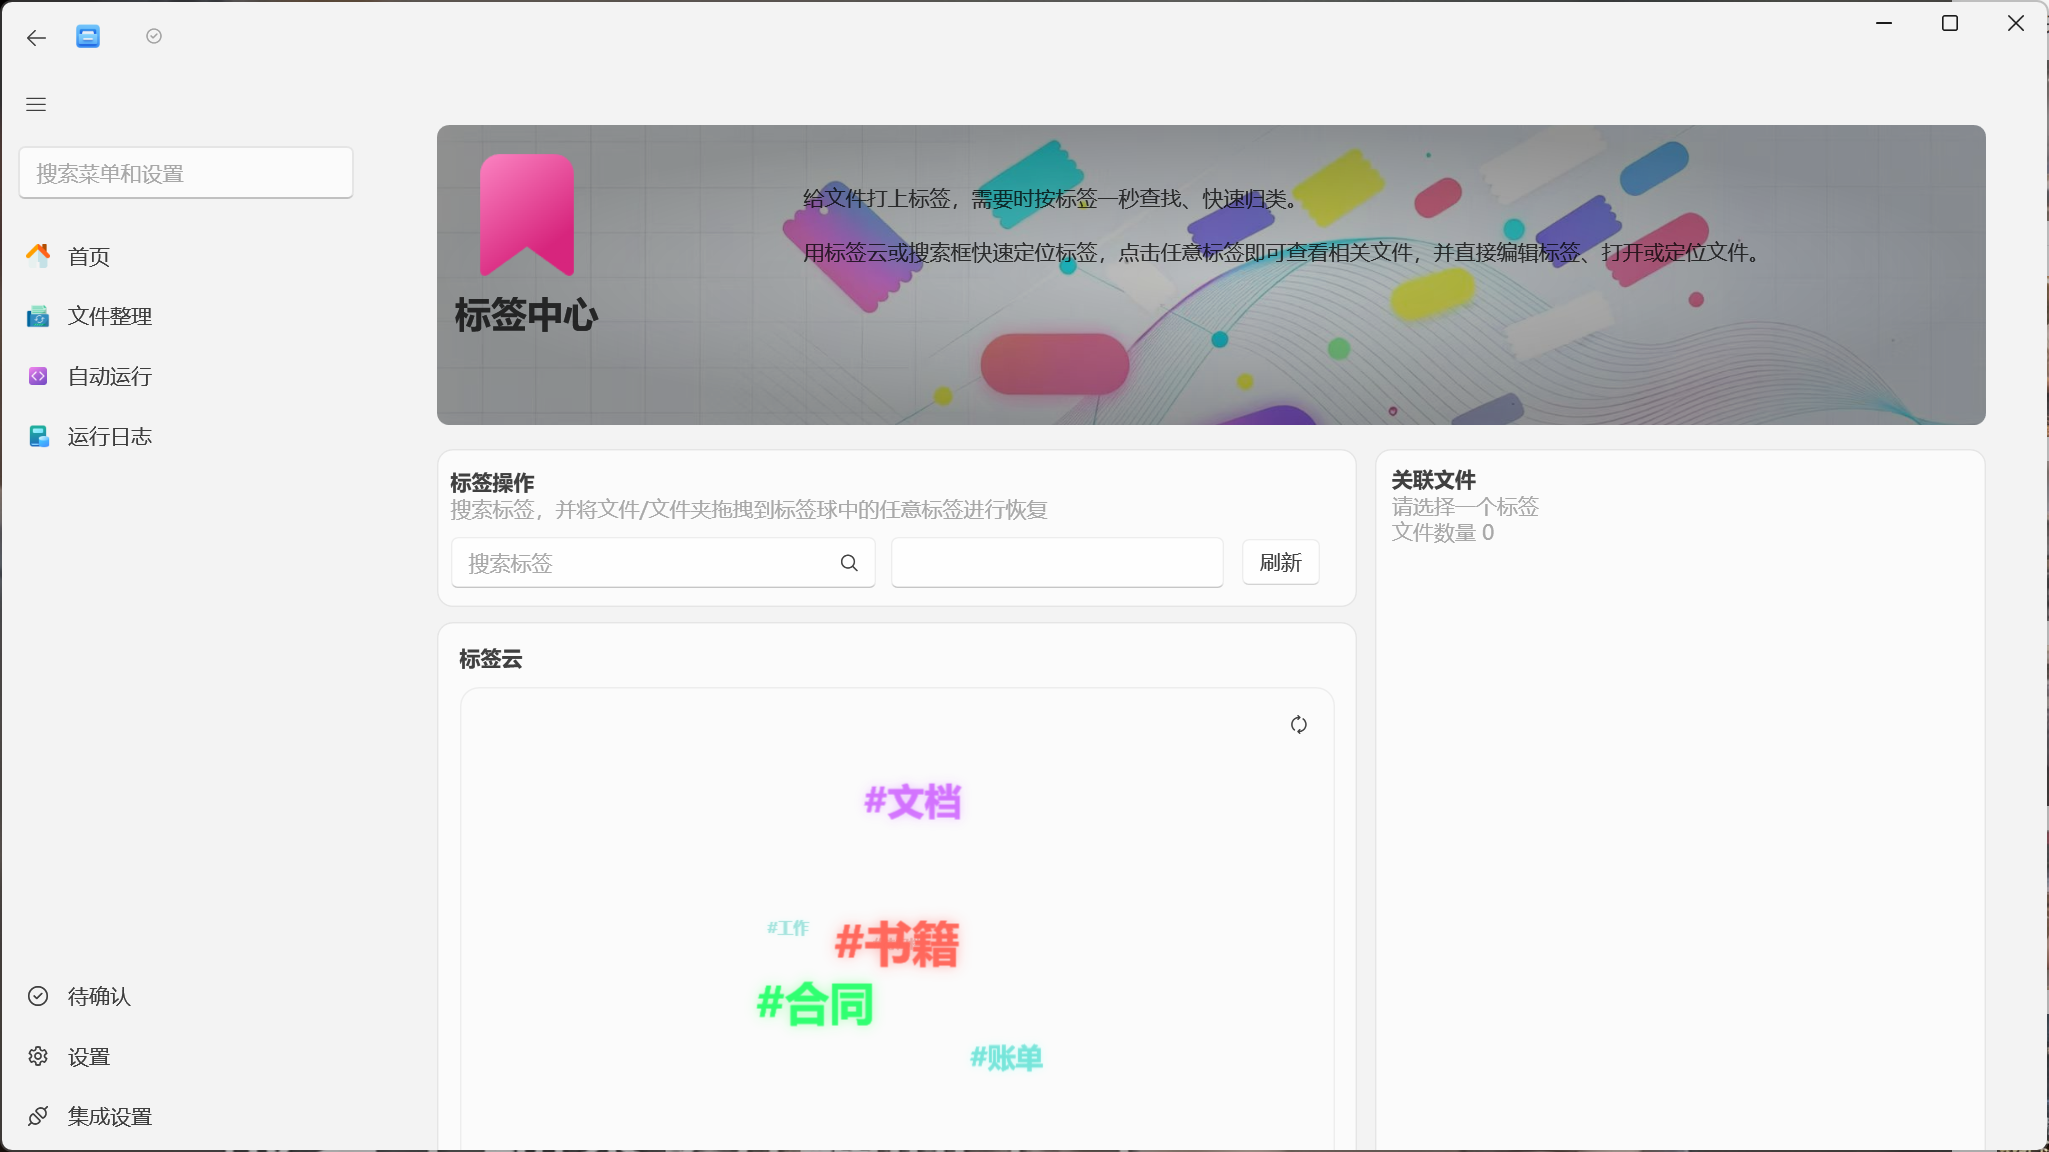Click the small checkmark circle in the title bar
Screen dimensions: 2049x1152
(154, 36)
